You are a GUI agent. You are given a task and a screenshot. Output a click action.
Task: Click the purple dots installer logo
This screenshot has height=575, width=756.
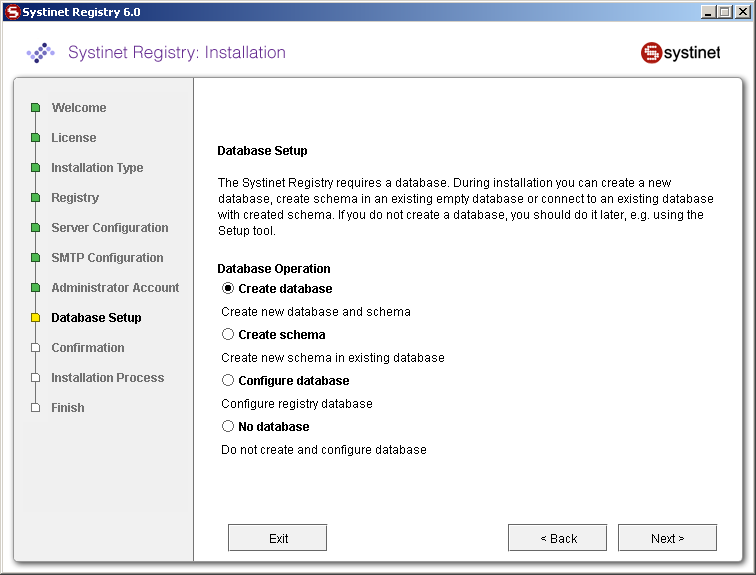pyautogui.click(x=40, y=53)
